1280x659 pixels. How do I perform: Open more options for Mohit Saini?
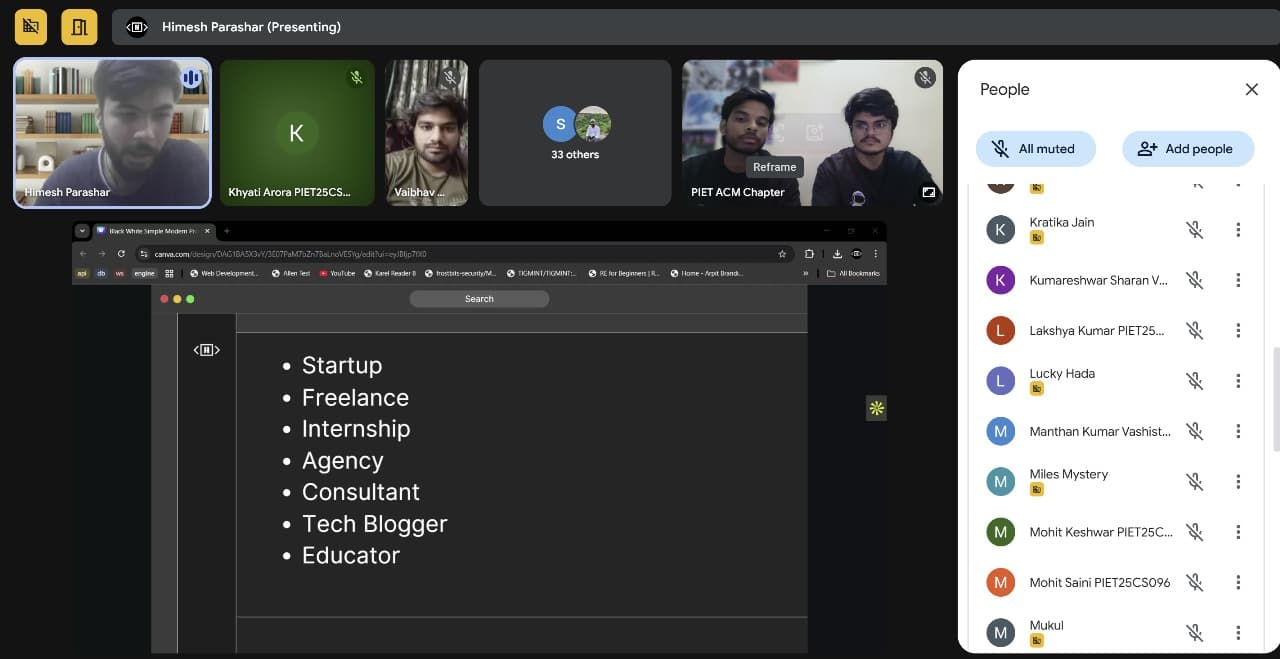pyautogui.click(x=1238, y=582)
